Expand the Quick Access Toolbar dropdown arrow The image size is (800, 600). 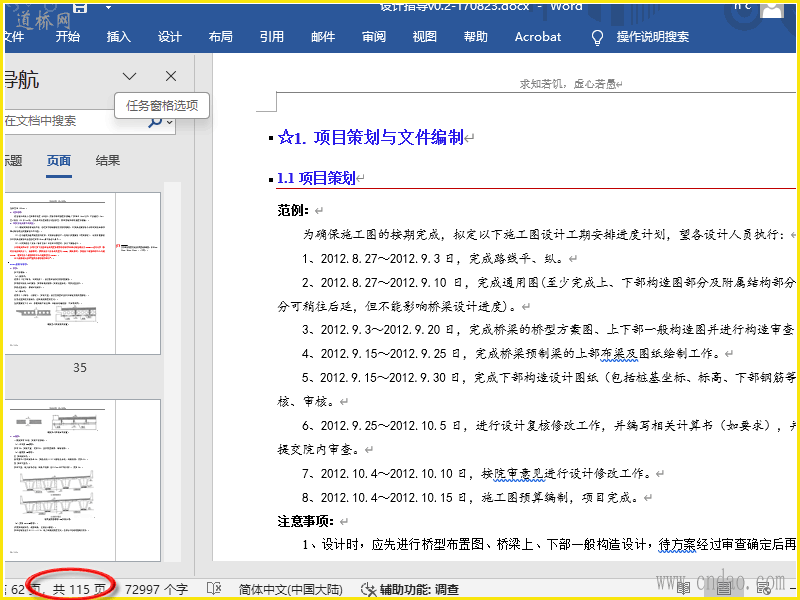pyautogui.click(x=108, y=8)
